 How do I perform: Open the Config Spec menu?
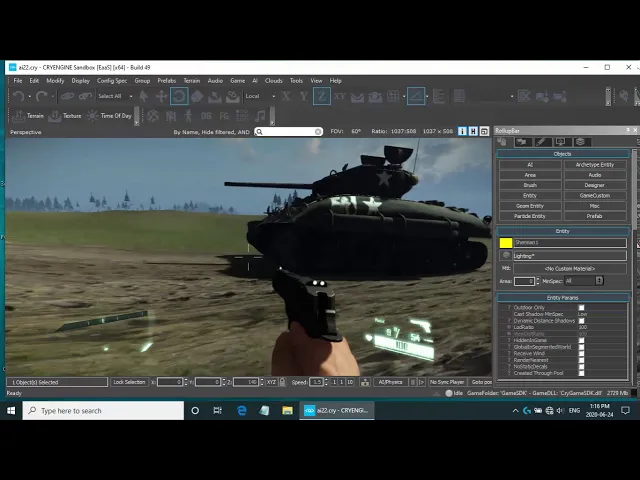pos(112,81)
